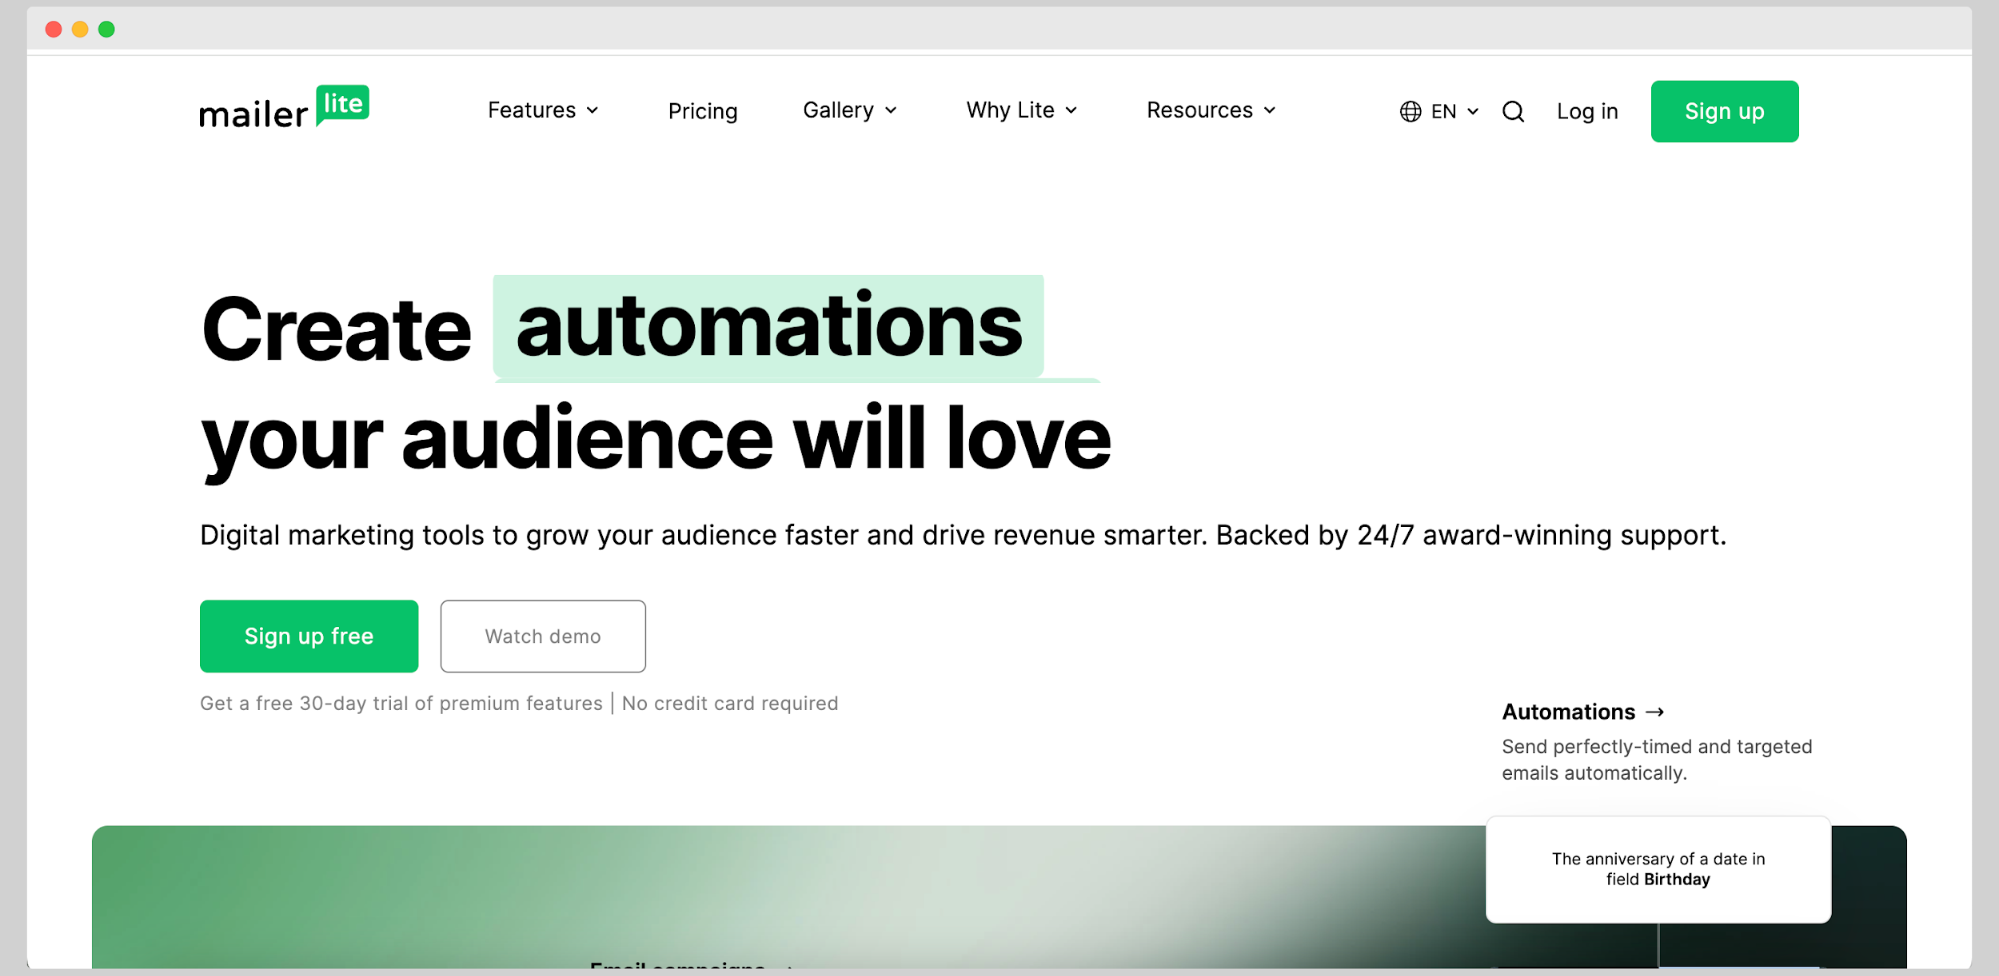
Task: Click the arrow next to Automations
Action: tap(1655, 712)
